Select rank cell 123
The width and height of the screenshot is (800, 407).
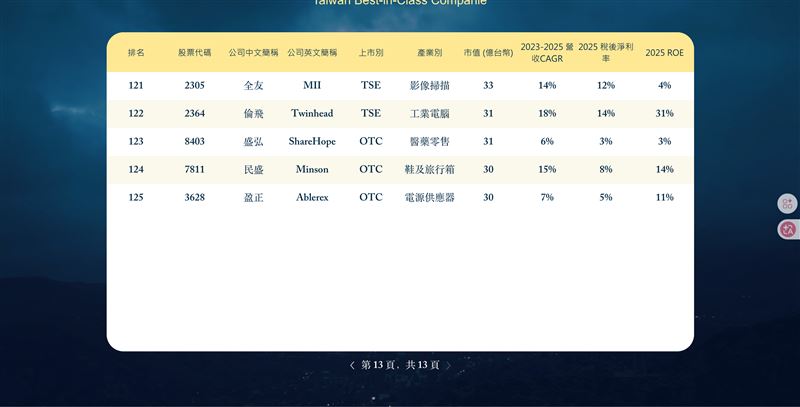[136, 141]
